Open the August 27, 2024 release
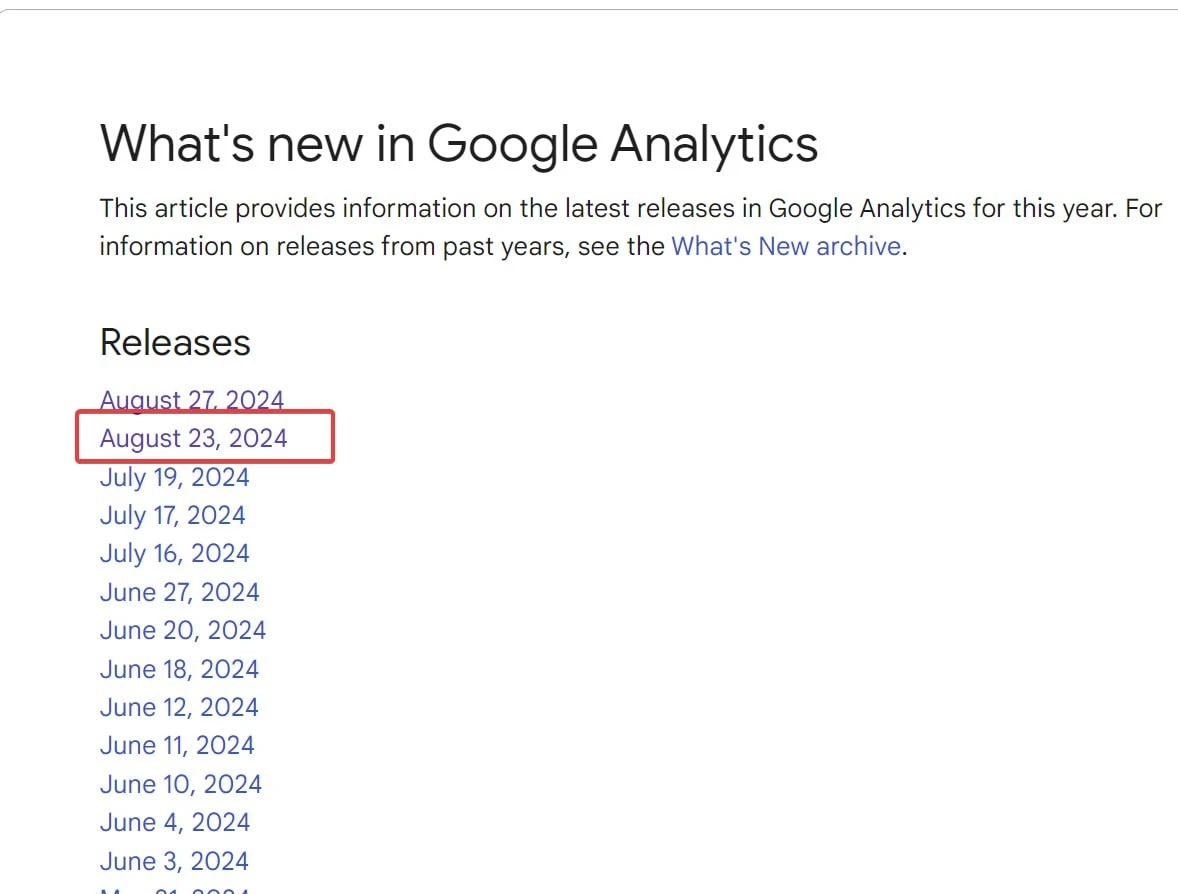 (192, 400)
